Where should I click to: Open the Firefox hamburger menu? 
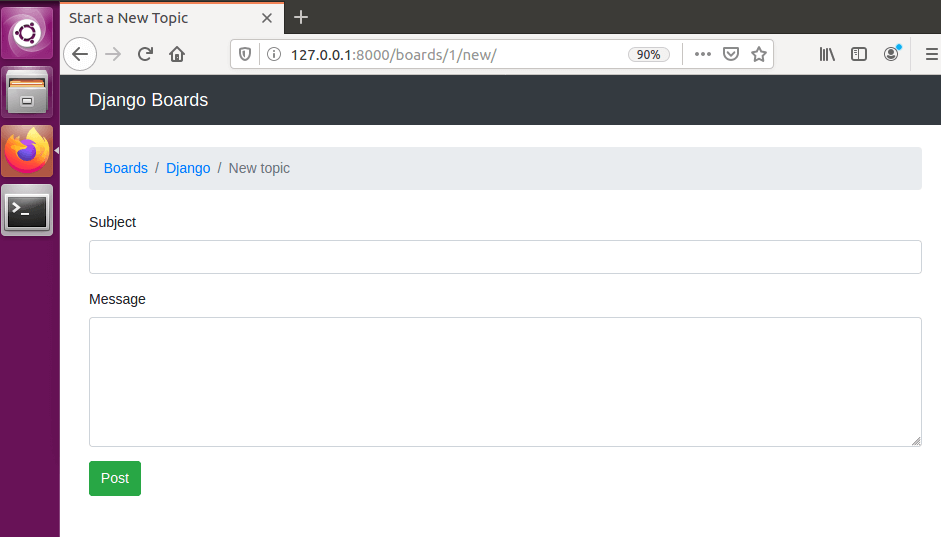[931, 55]
